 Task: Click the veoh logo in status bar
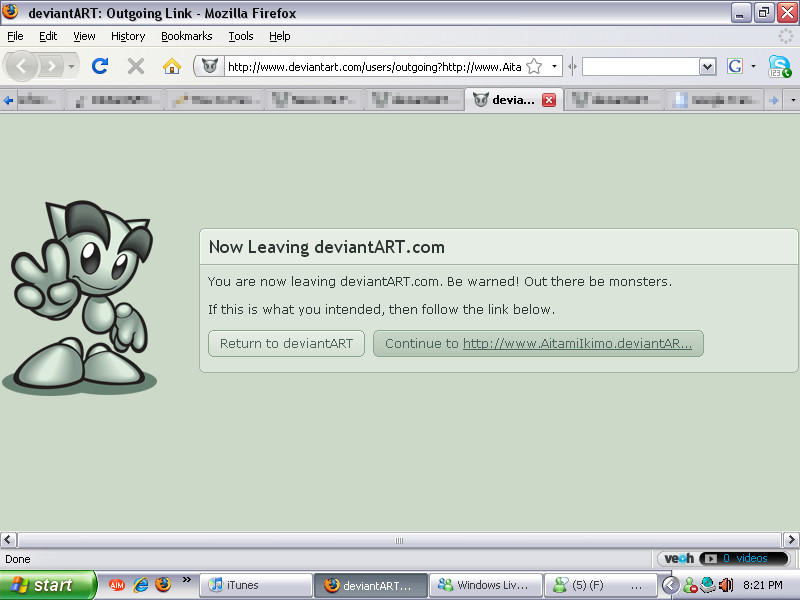679,559
